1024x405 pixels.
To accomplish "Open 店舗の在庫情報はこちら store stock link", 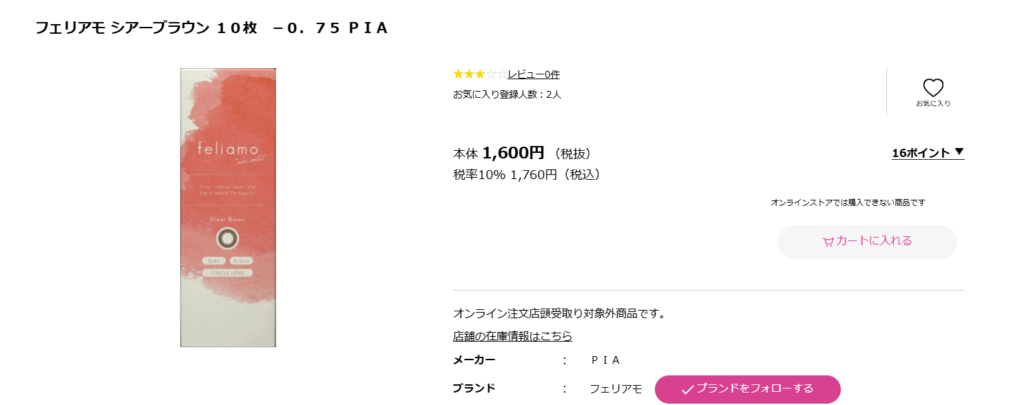I will [512, 336].
